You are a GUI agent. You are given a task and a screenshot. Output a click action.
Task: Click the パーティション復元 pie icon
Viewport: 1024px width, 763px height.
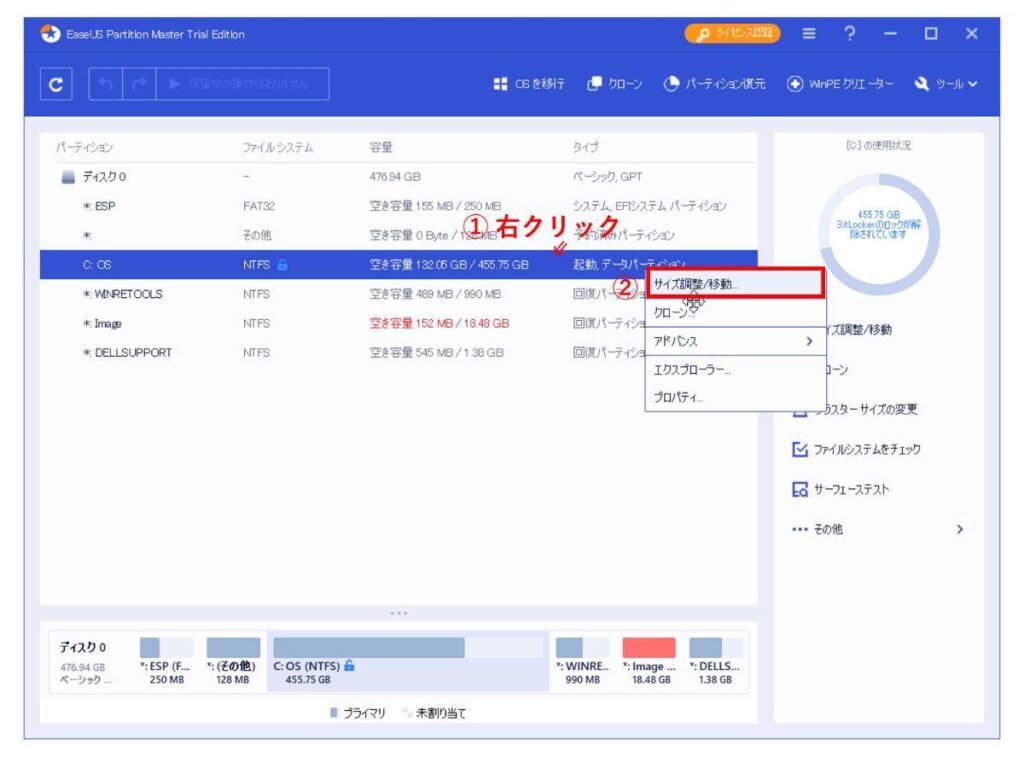coord(671,84)
